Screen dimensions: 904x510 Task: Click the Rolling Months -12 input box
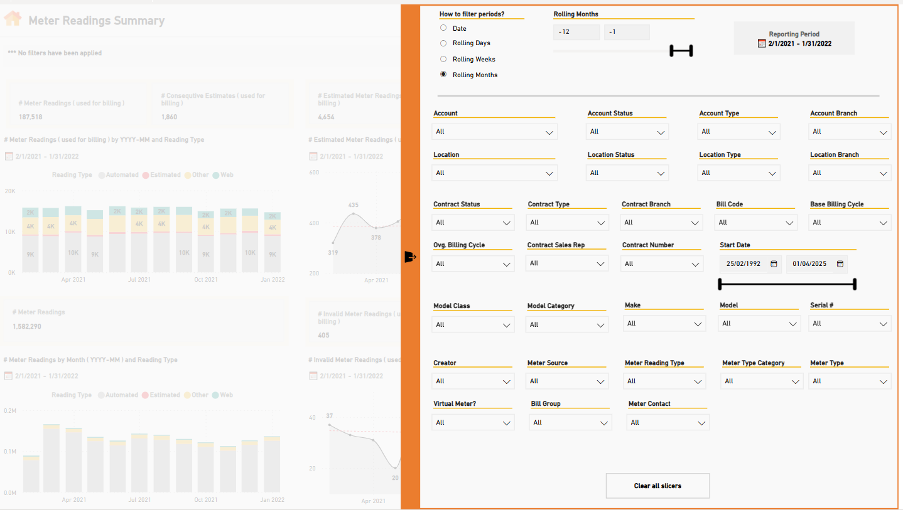577,32
